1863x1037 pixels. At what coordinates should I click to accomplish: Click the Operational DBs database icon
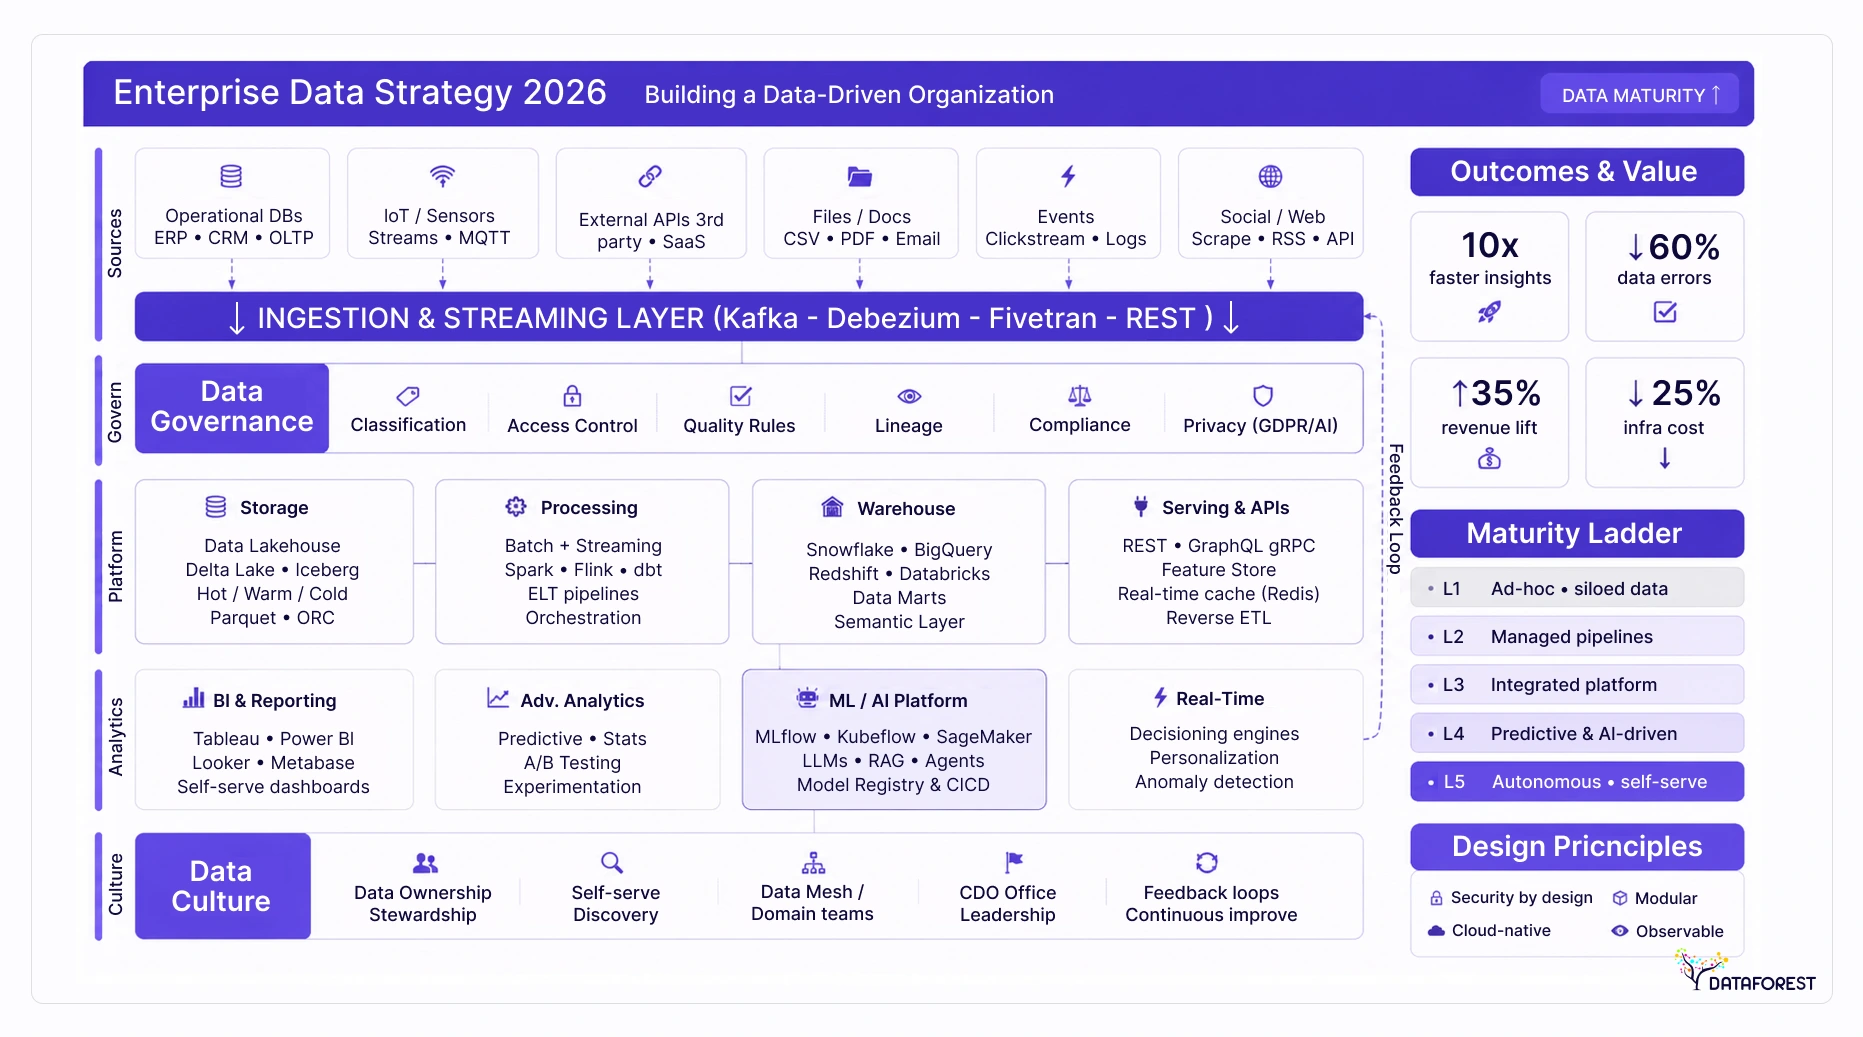231,177
